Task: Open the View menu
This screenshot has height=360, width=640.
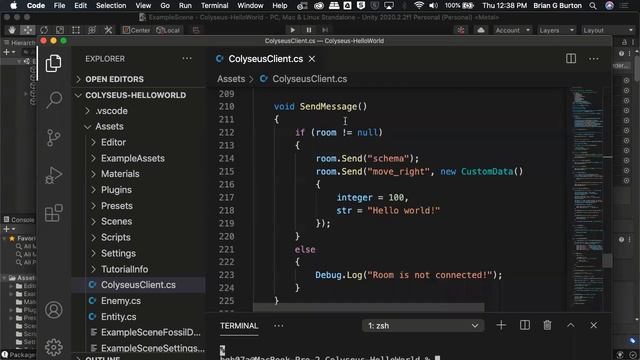Action: coord(143,5)
